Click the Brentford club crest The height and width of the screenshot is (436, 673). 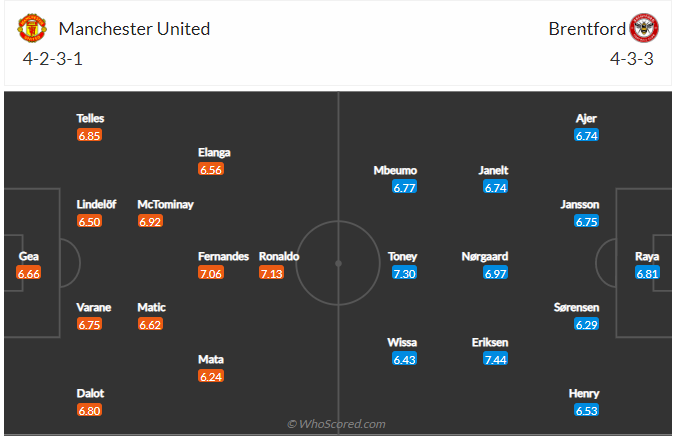click(643, 28)
